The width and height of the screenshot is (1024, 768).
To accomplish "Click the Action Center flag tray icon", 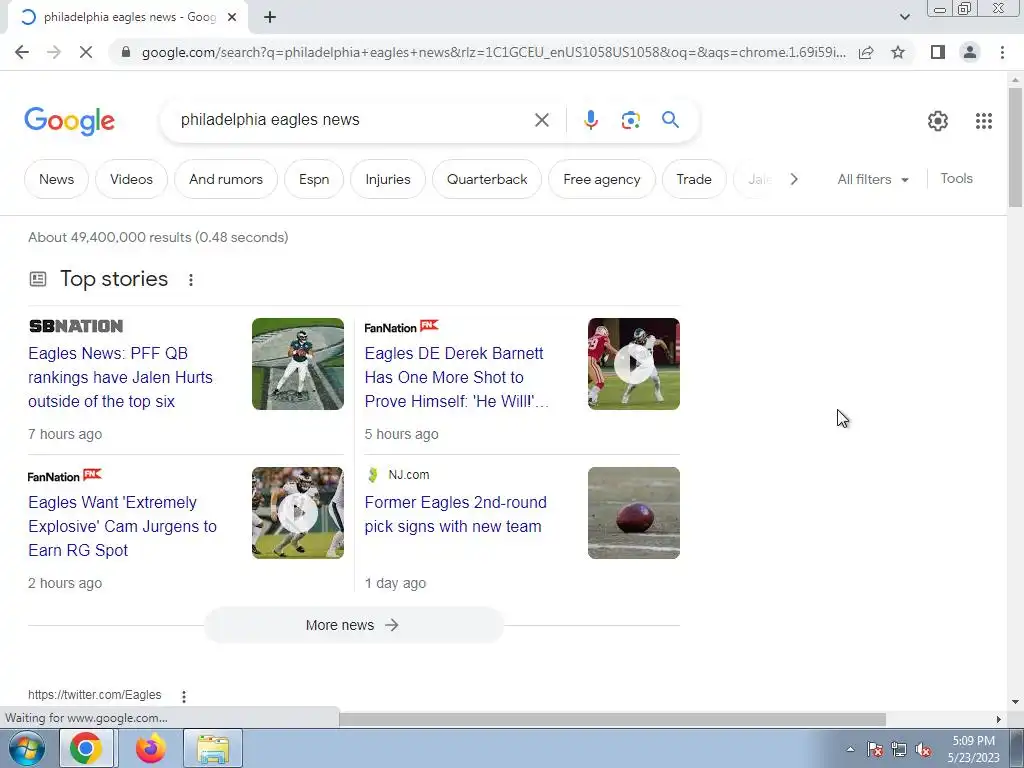I will point(875,749).
